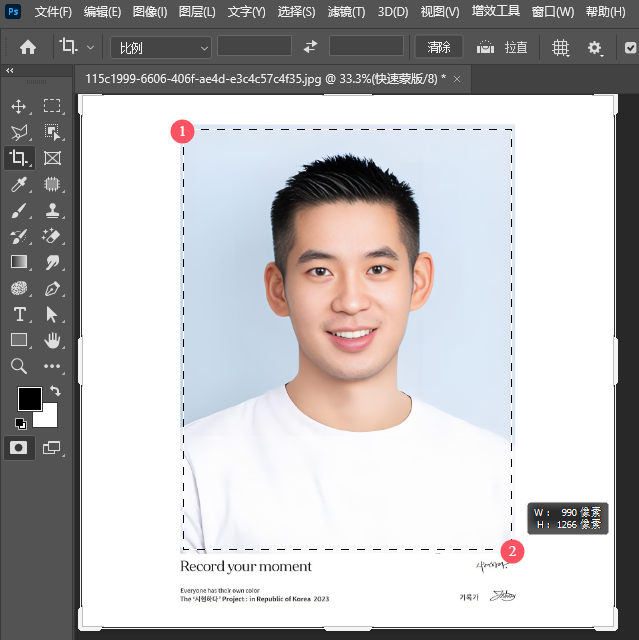Select the Eyedropper tool

coord(19,184)
